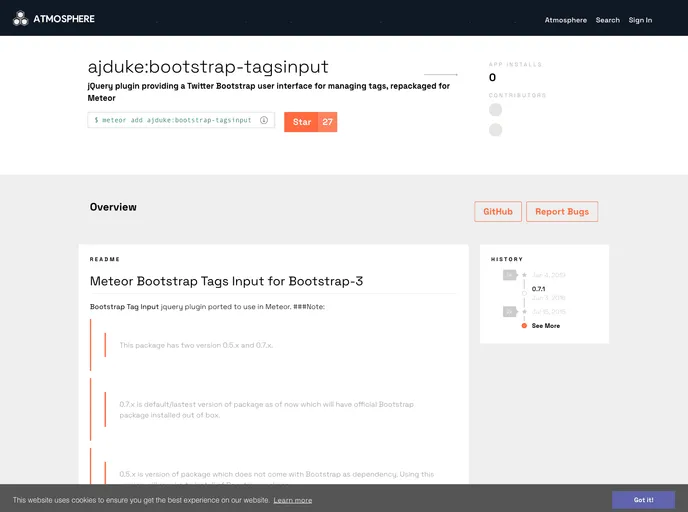The height and width of the screenshot is (512, 688).
Task: Expand History with See More
Action: point(546,326)
